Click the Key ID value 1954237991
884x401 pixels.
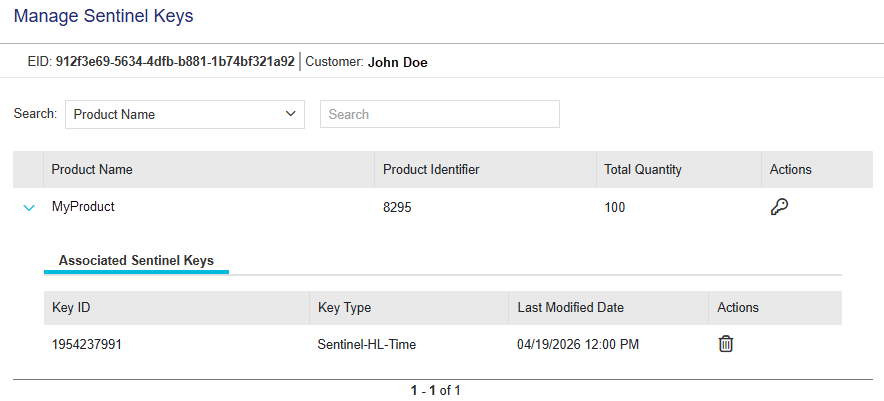point(87,345)
